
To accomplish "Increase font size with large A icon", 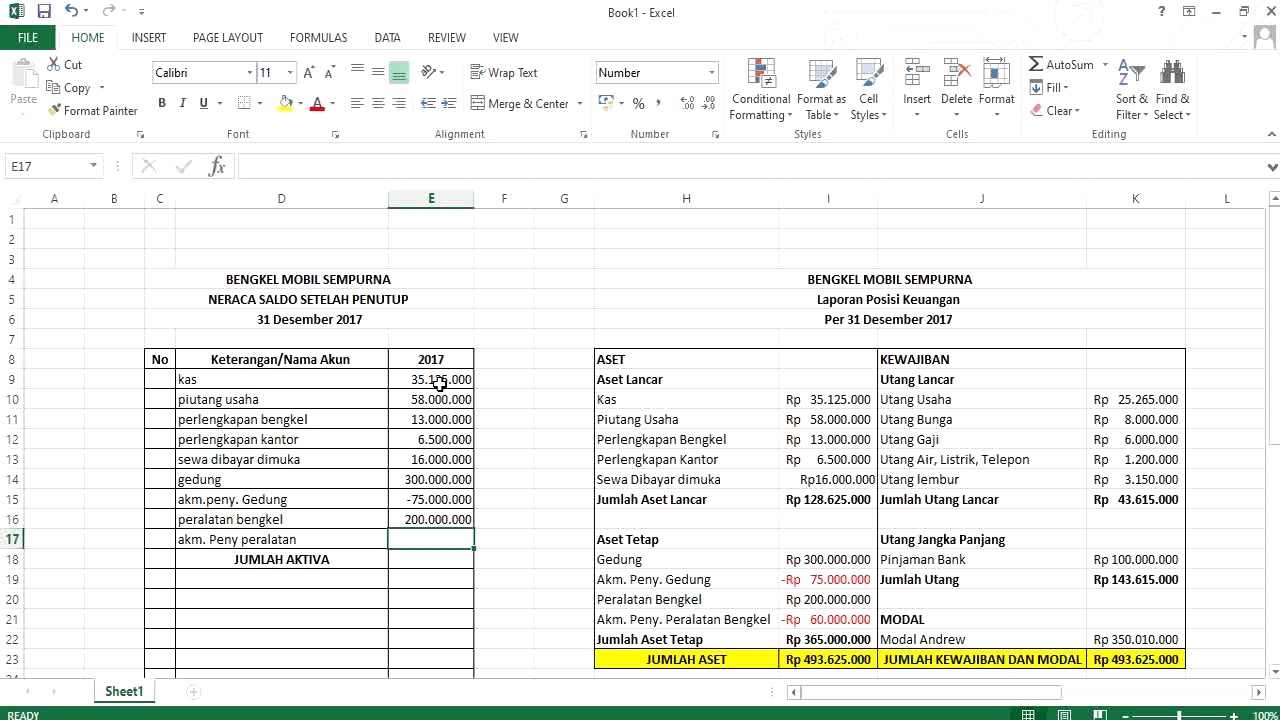I will point(309,72).
